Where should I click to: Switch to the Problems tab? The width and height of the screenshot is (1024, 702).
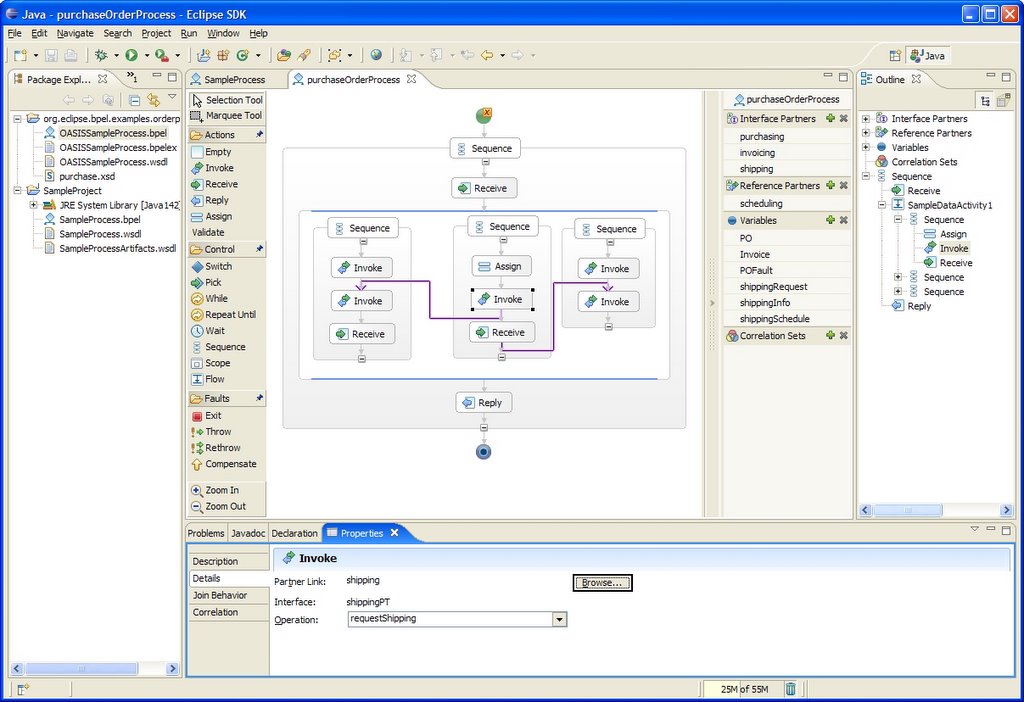click(x=206, y=534)
